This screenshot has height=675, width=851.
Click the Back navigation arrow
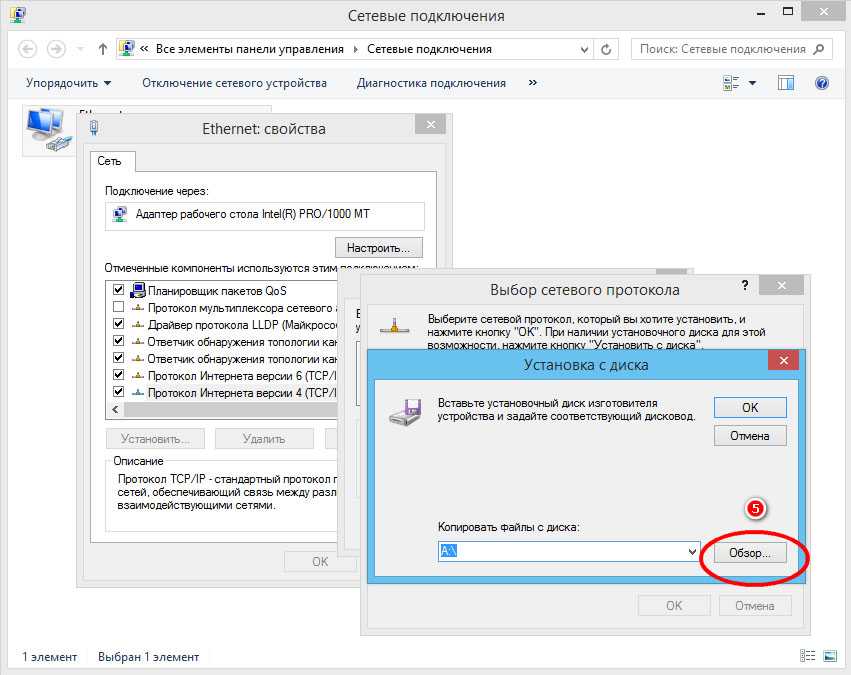27,49
